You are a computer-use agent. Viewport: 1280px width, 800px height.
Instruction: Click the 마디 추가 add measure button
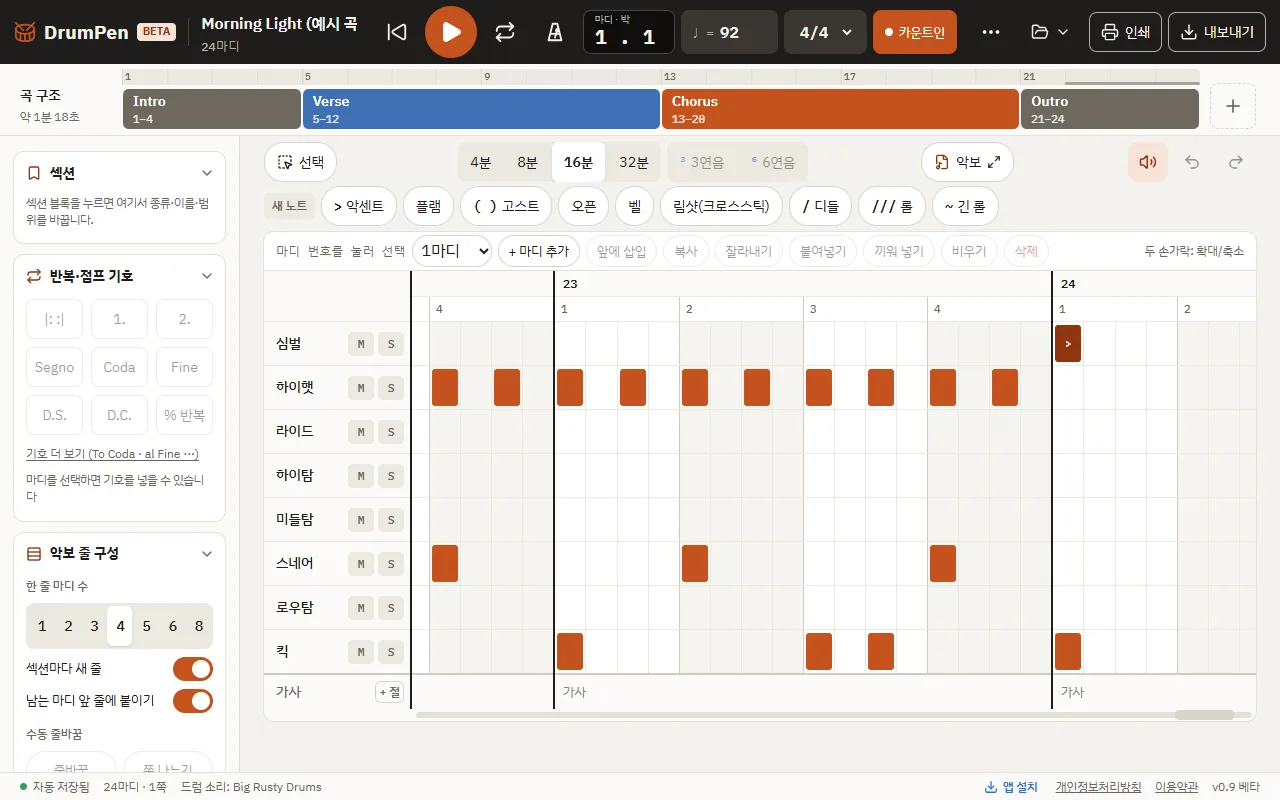click(538, 251)
